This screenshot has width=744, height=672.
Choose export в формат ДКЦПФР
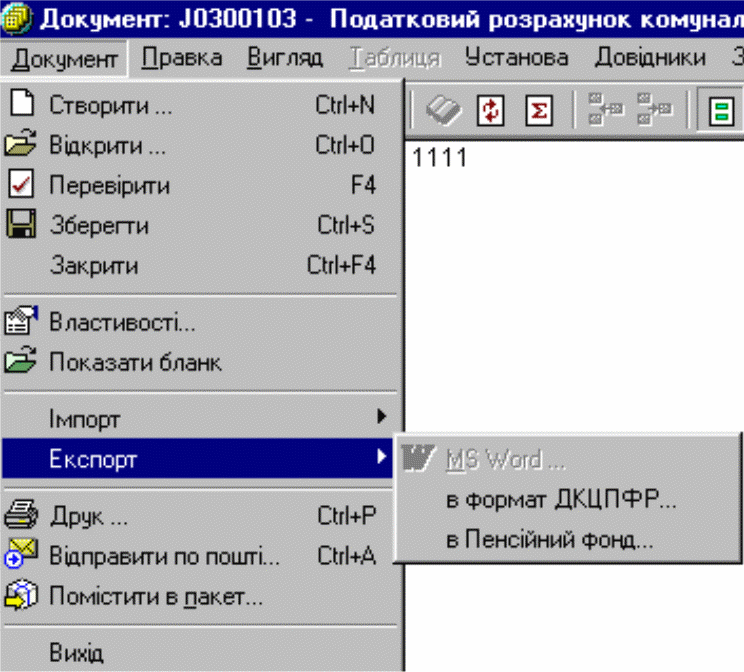tap(561, 501)
